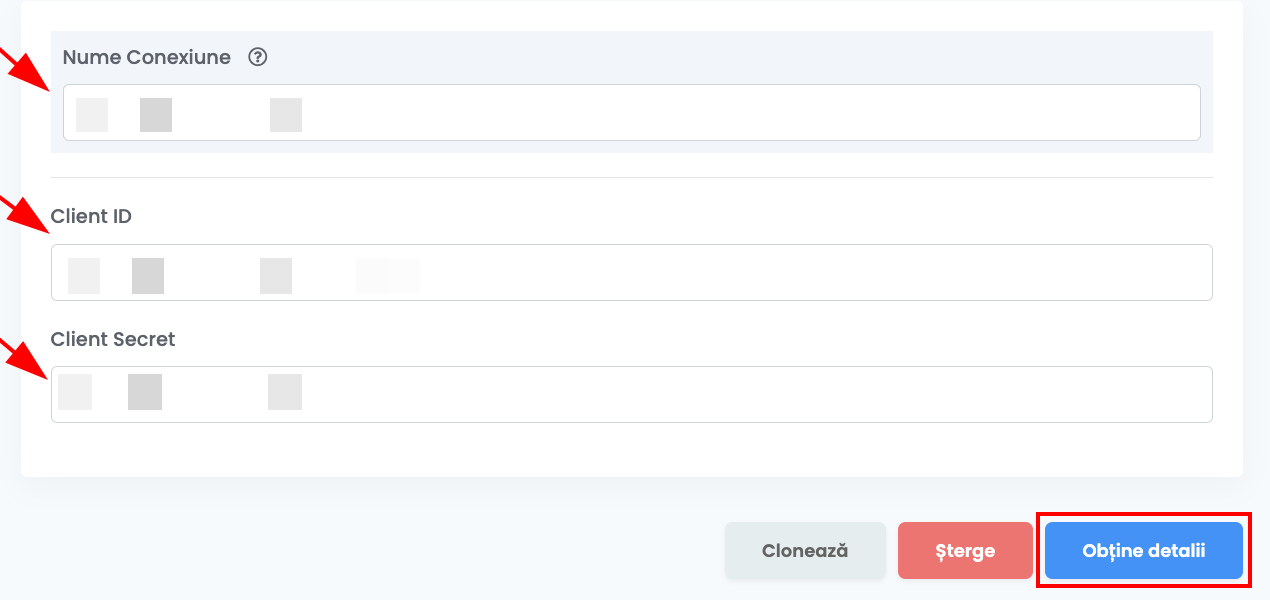Click the horizontal divider above the Client ID label
The width and height of the screenshot is (1270, 600).
631,177
